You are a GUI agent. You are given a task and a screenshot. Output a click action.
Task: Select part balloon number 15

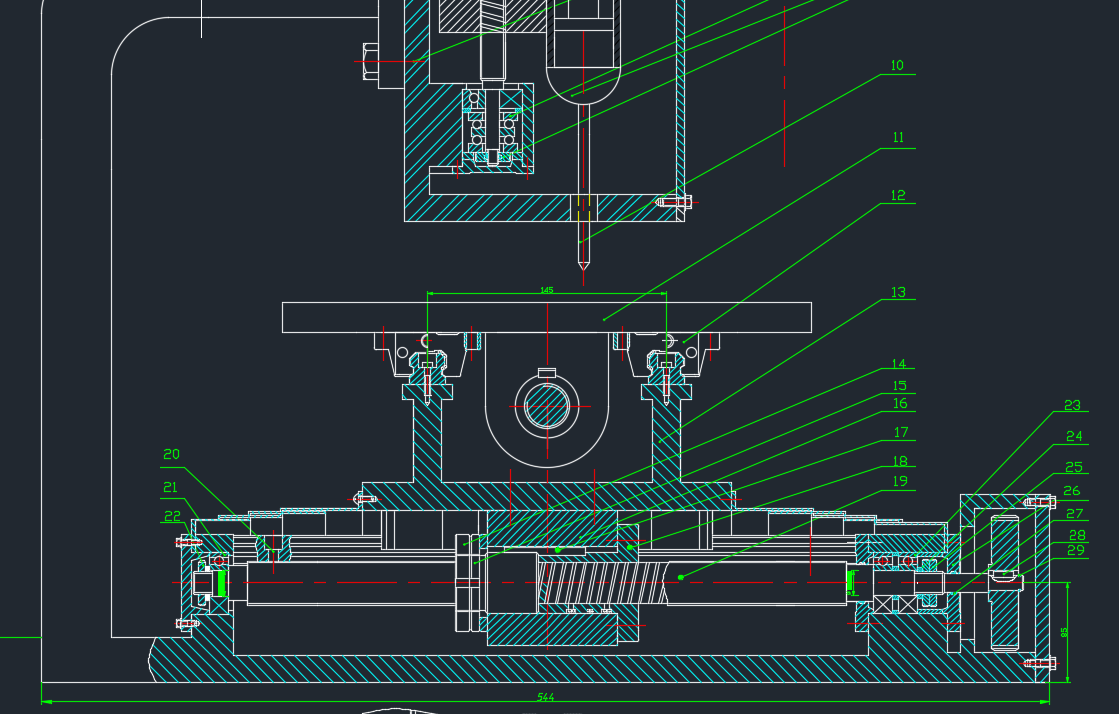(x=899, y=386)
